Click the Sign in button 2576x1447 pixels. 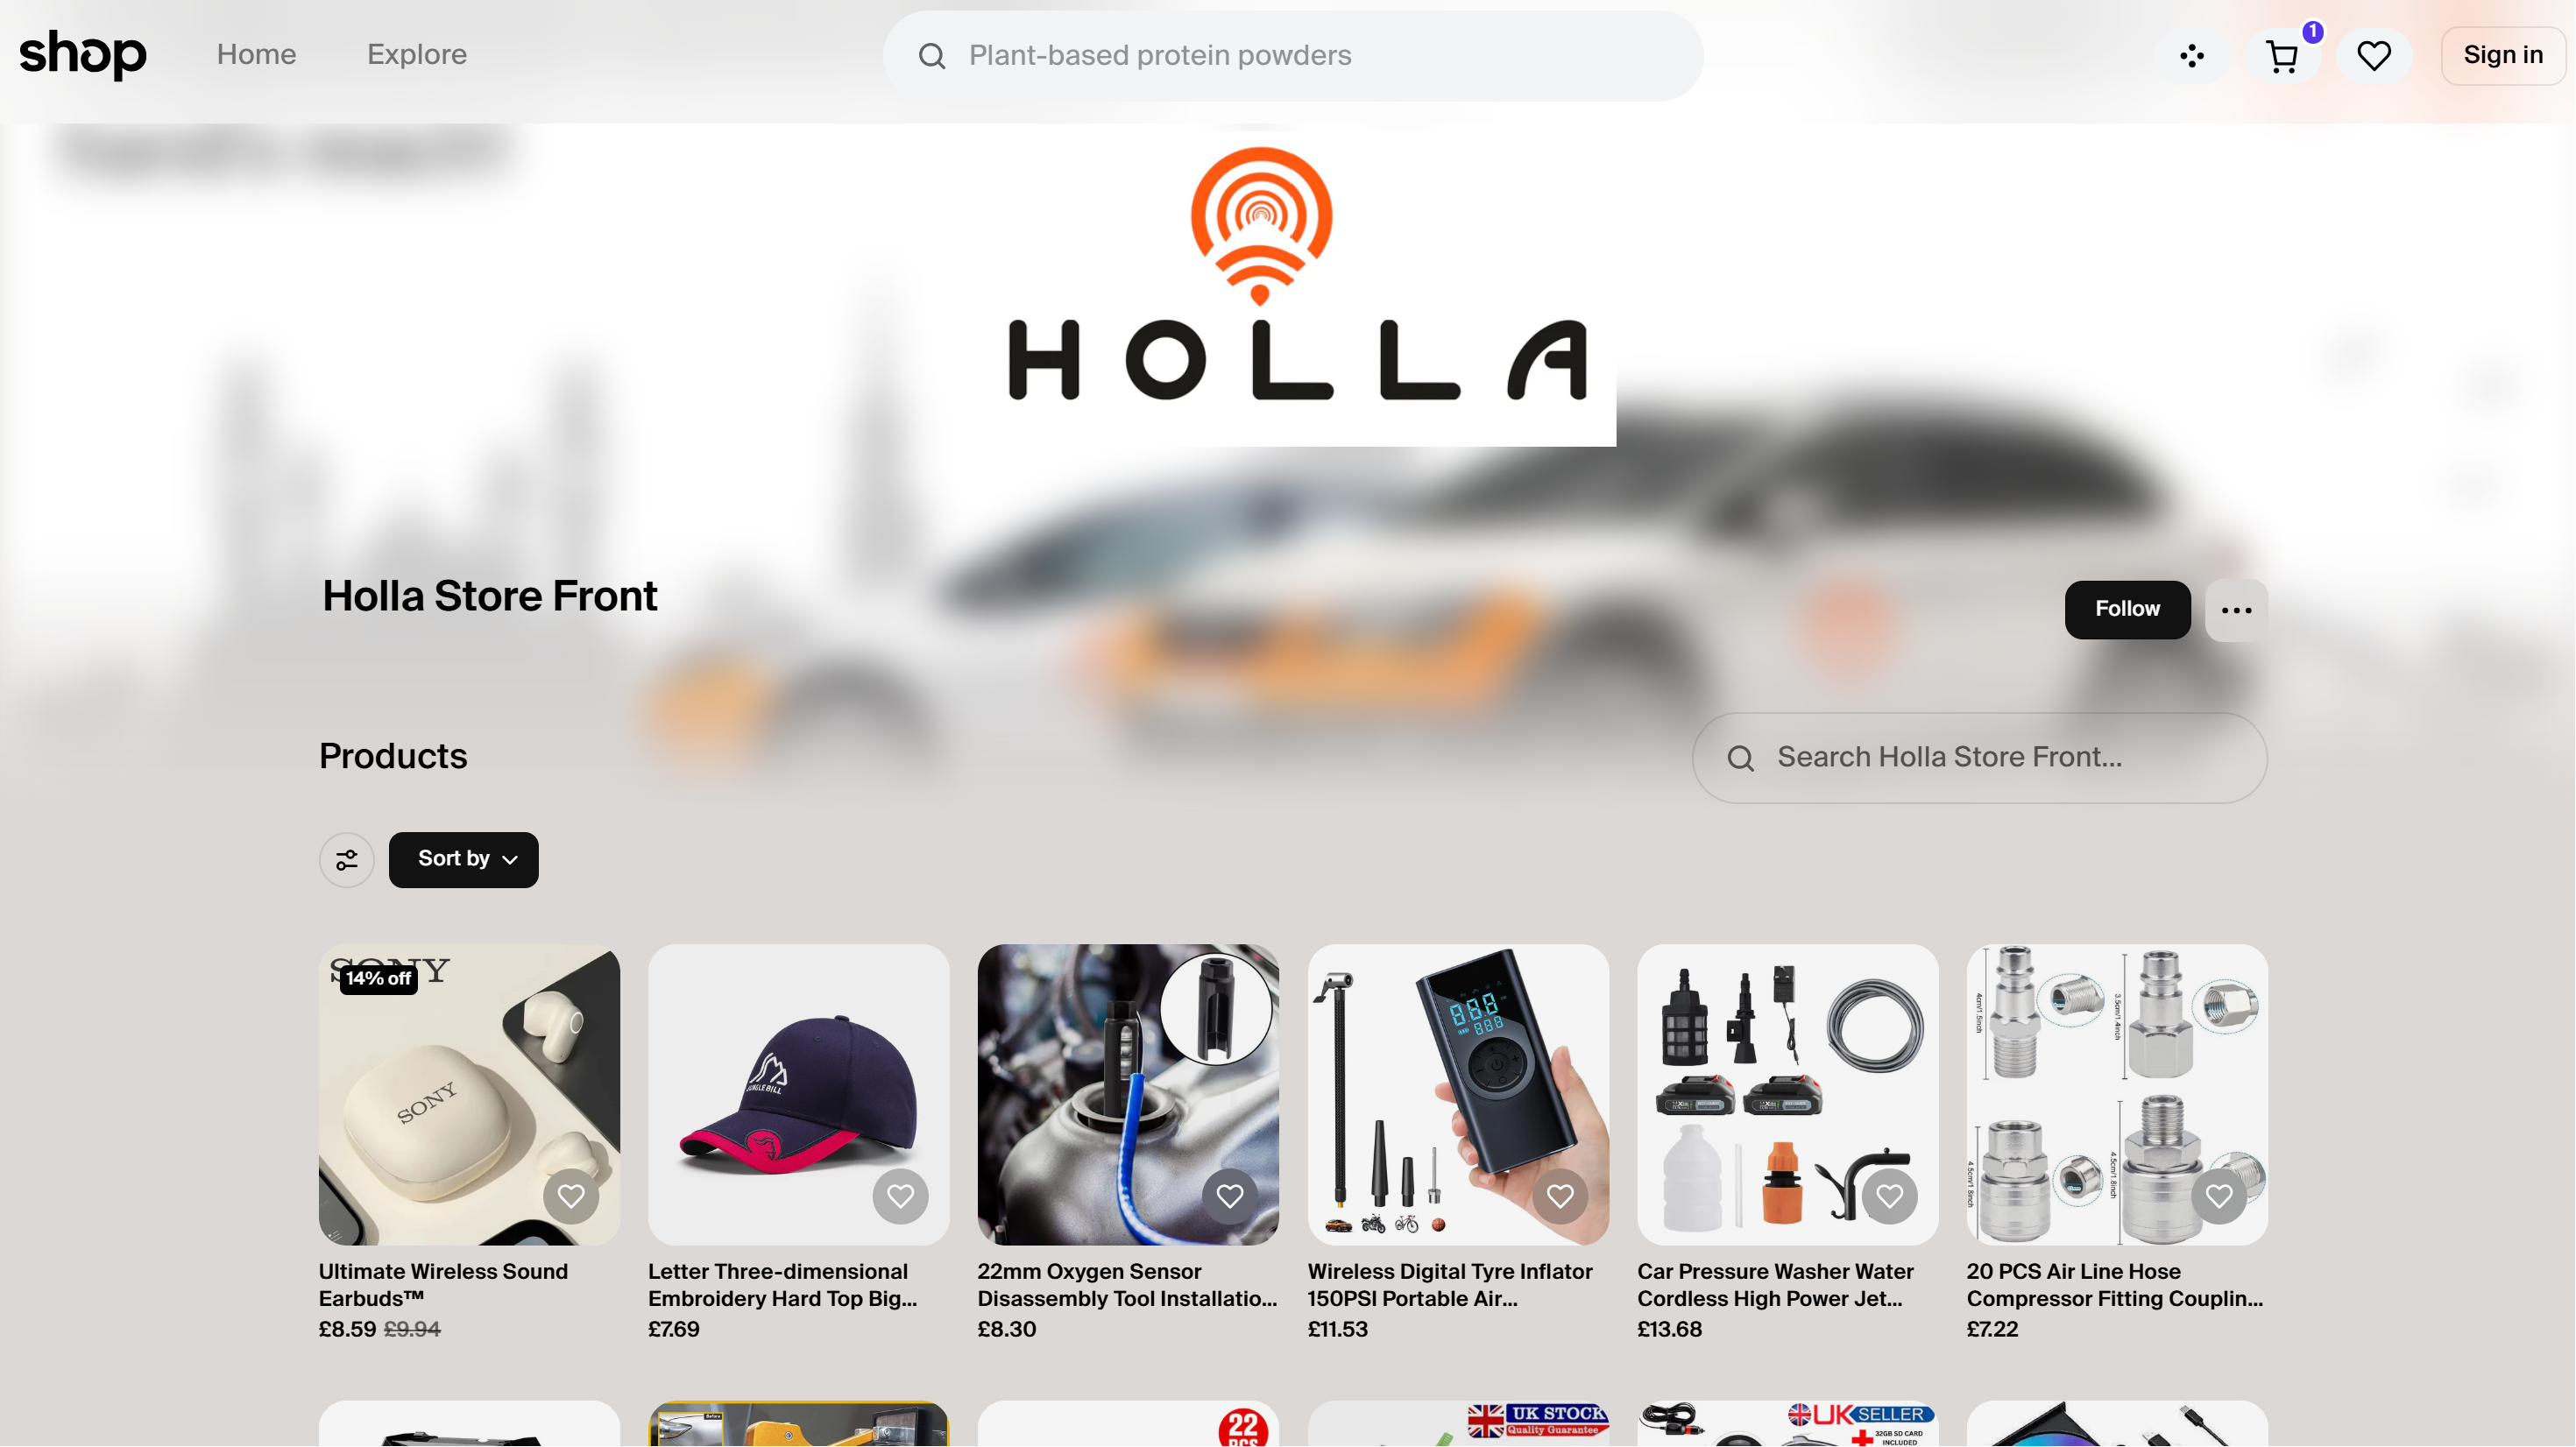[2503, 56]
